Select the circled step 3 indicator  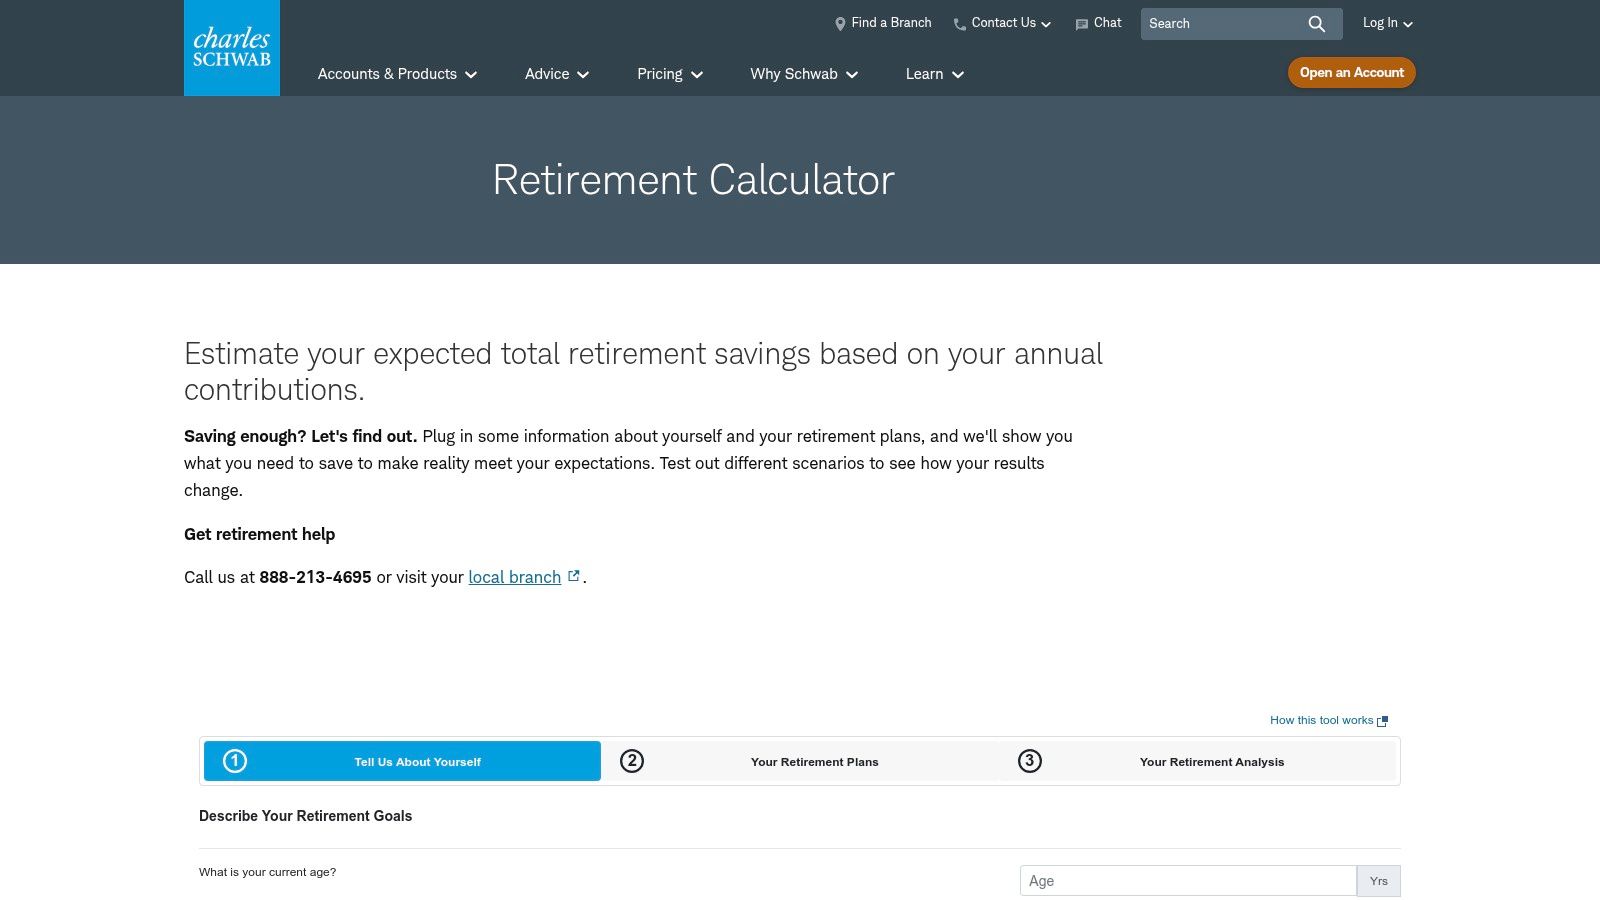tap(1029, 761)
